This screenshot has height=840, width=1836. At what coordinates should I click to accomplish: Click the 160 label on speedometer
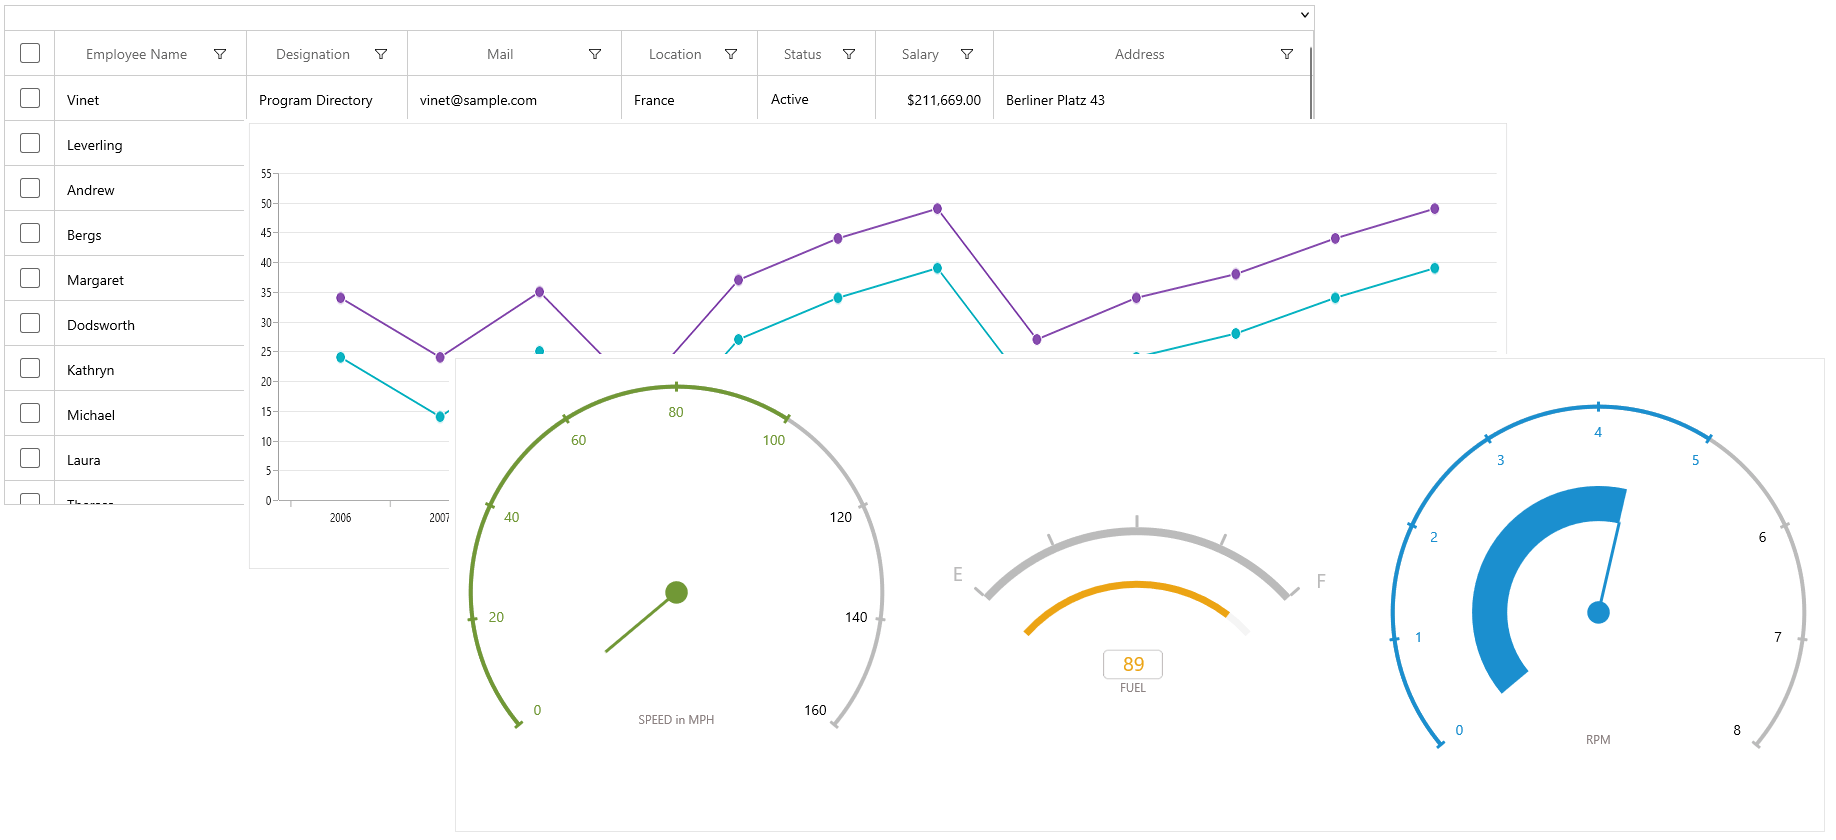(x=815, y=710)
